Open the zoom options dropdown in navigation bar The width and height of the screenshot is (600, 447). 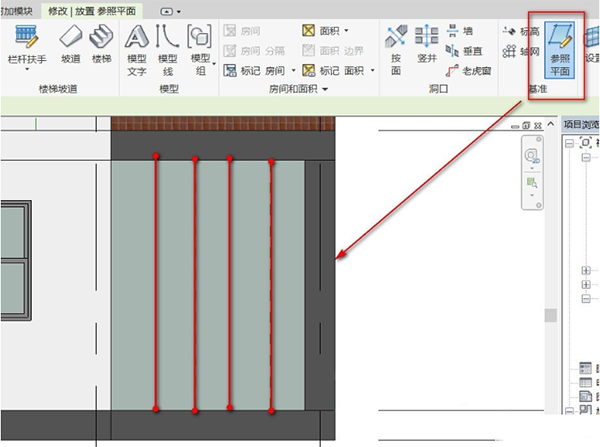coord(532,196)
